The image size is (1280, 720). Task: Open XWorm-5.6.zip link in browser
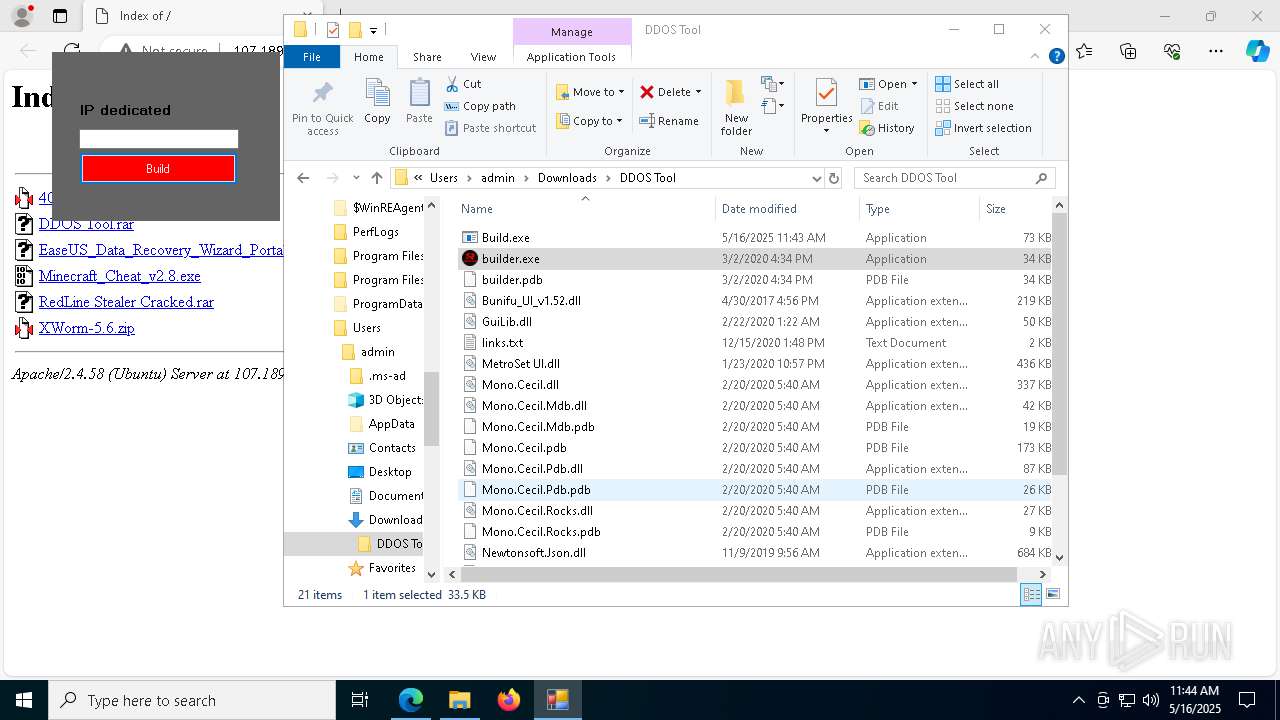86,328
